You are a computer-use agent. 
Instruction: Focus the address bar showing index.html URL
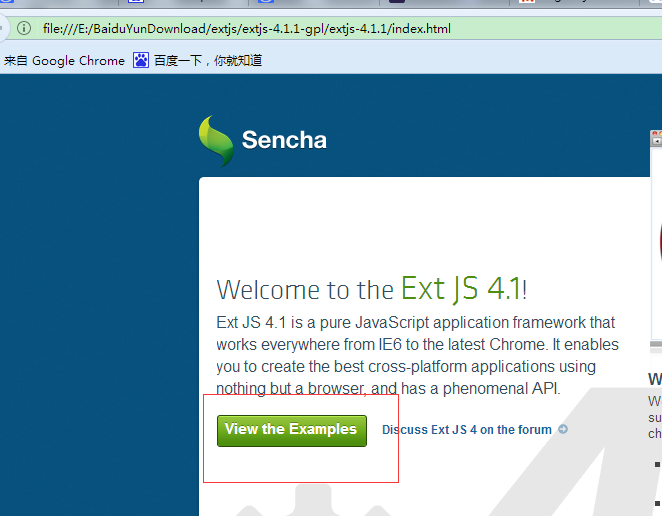tap(338, 29)
